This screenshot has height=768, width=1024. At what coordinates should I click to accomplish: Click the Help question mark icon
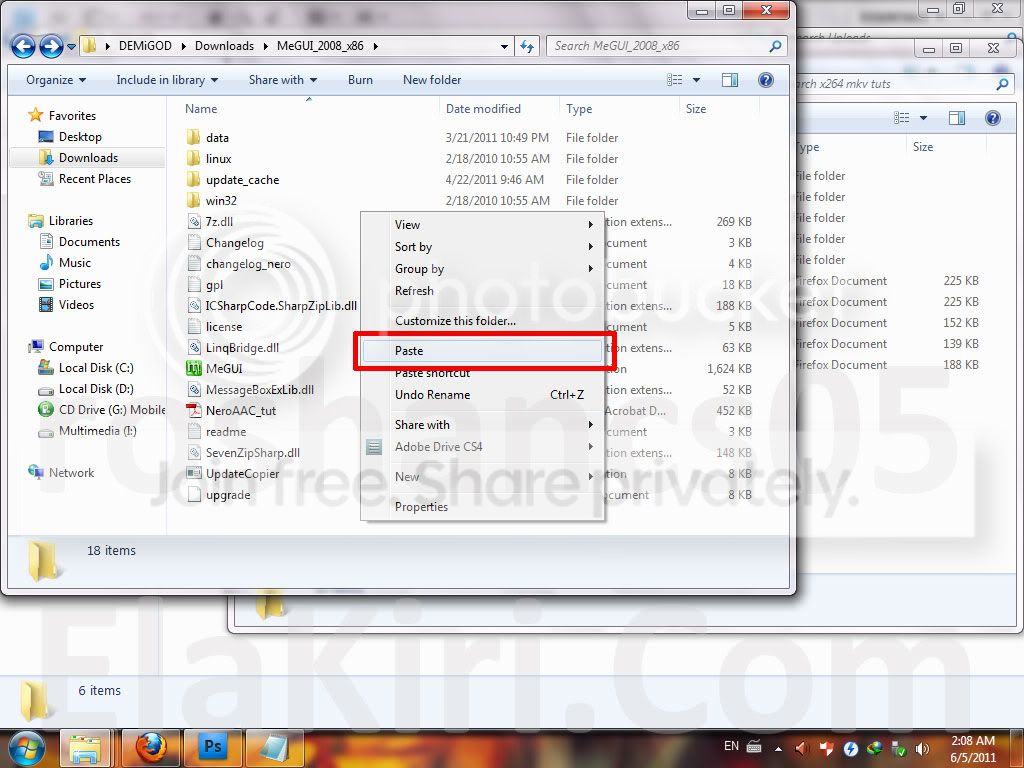[x=766, y=80]
